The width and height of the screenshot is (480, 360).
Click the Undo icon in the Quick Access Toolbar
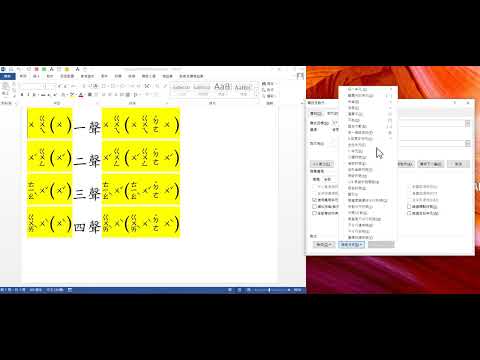click(19, 69)
